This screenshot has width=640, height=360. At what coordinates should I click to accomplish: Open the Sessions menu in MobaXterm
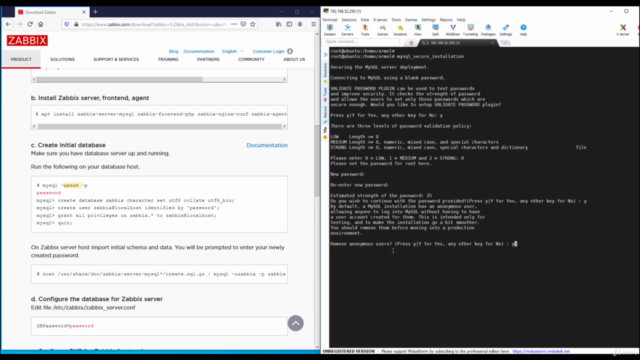pos(349,20)
